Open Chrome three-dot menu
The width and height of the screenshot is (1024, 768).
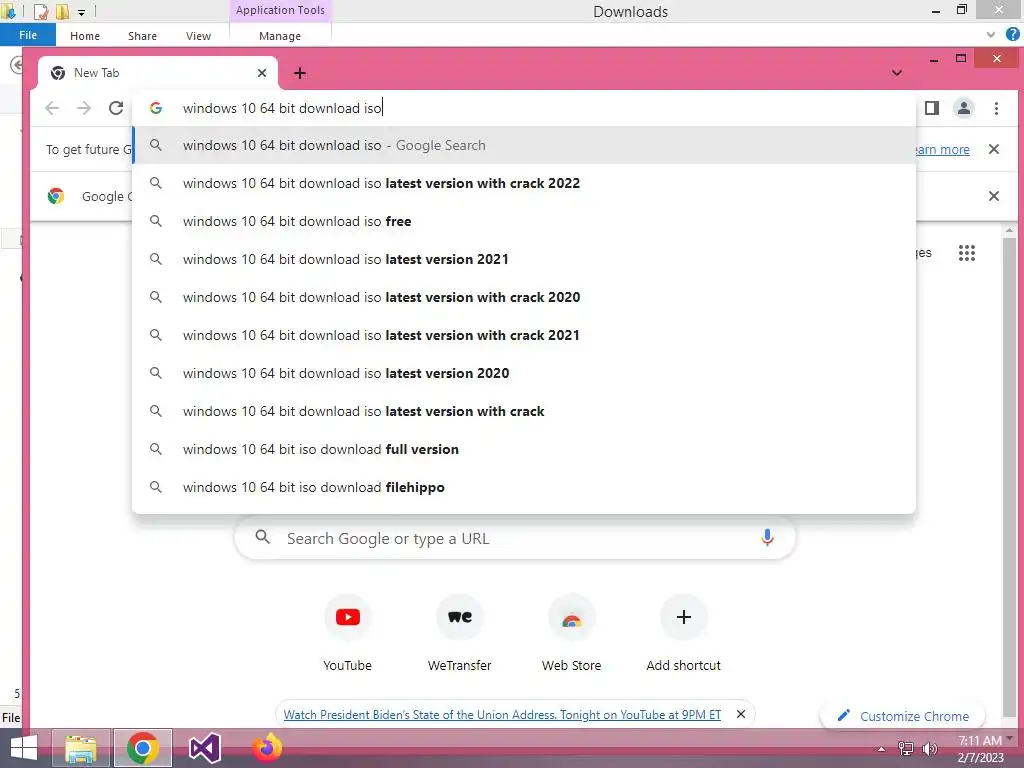click(997, 108)
